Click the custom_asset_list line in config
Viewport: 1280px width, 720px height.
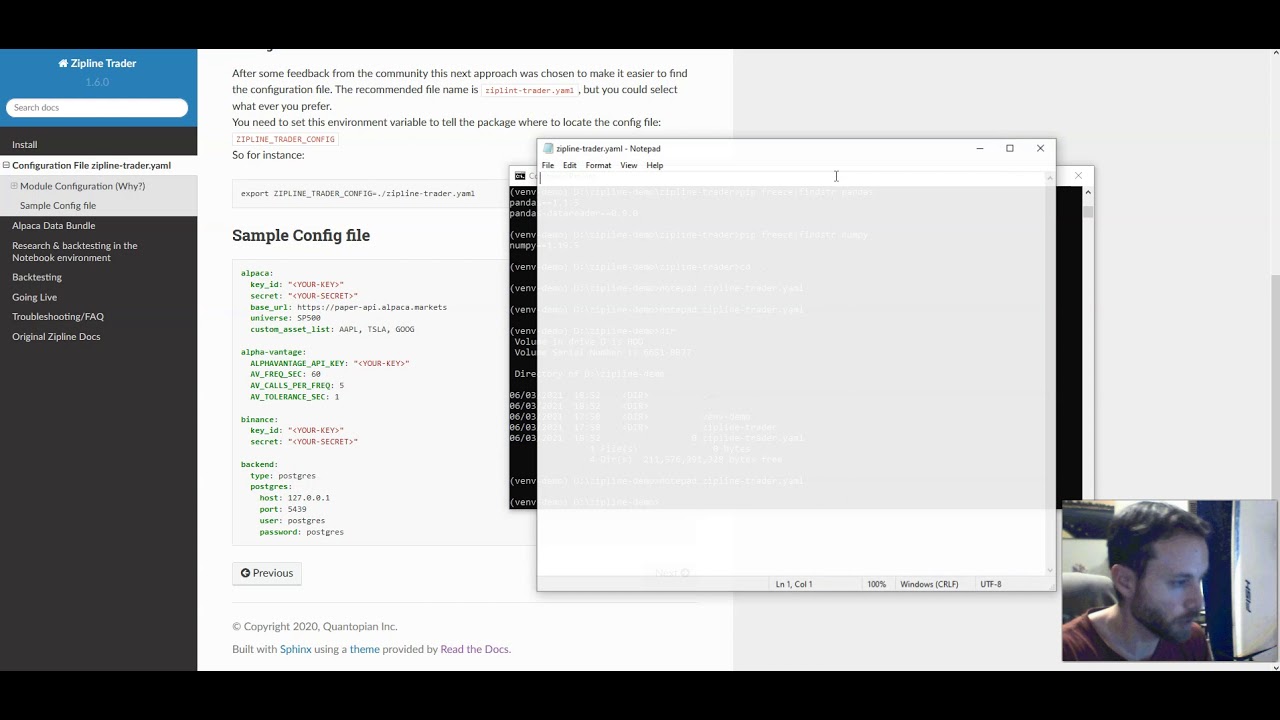332,329
